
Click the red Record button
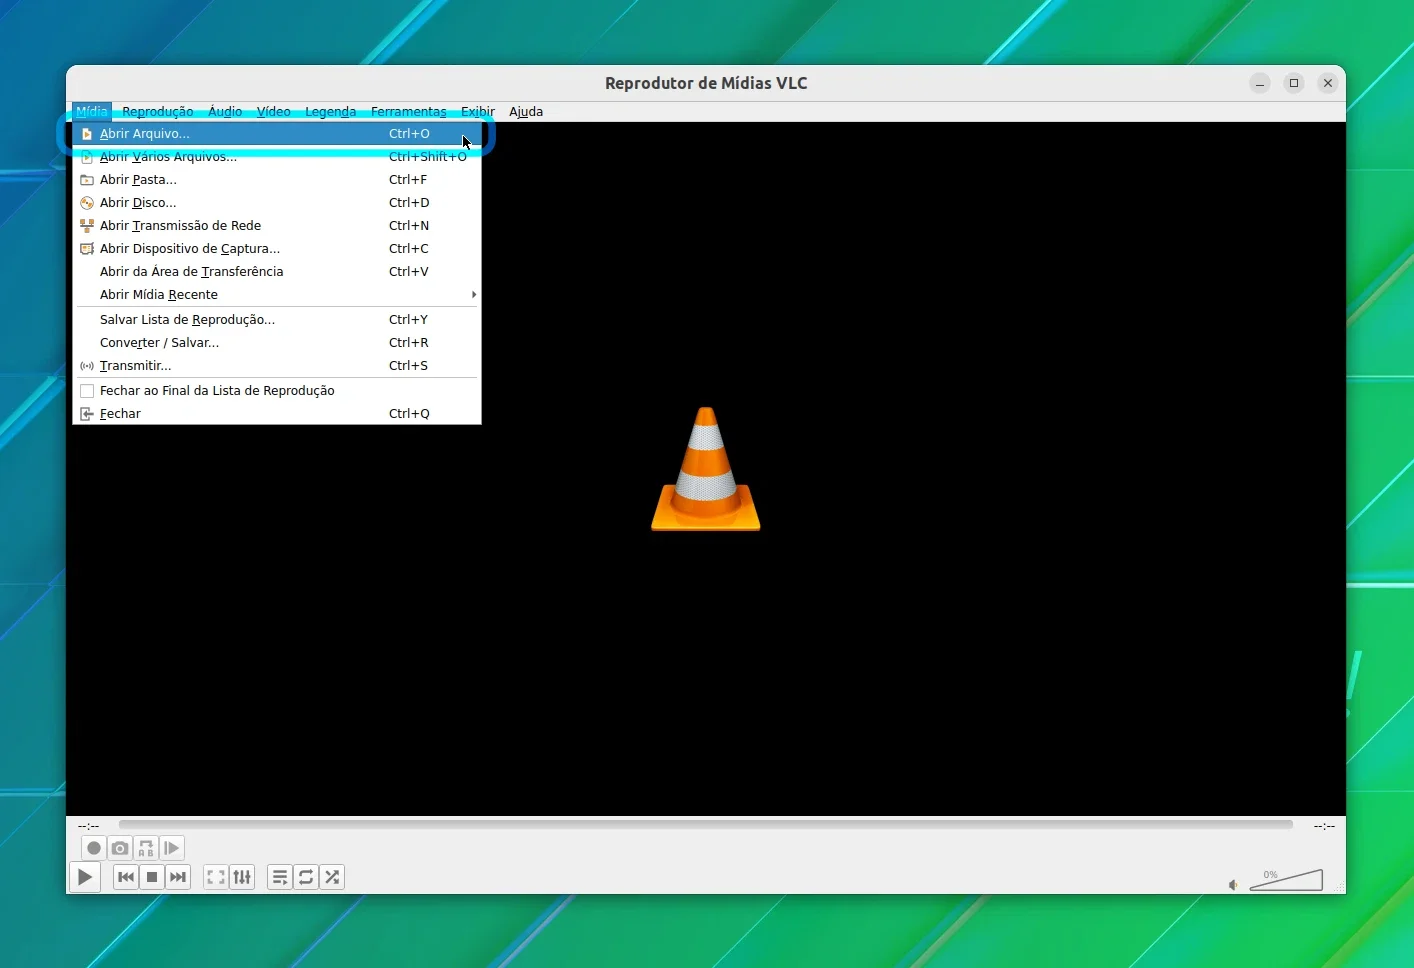point(94,848)
